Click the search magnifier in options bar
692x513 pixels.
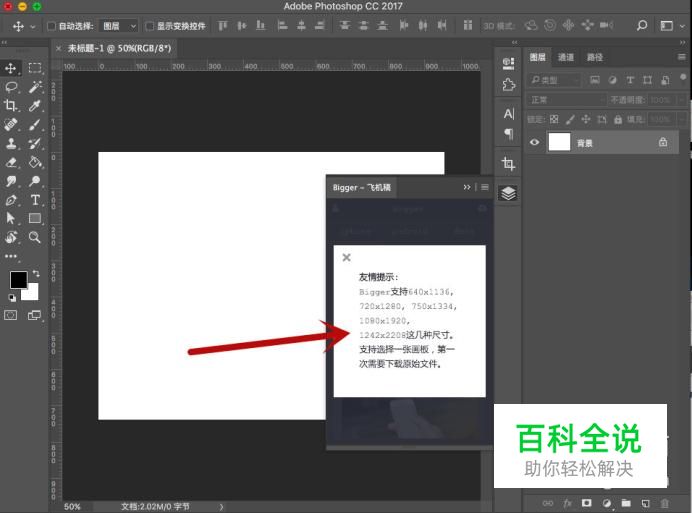[642, 26]
